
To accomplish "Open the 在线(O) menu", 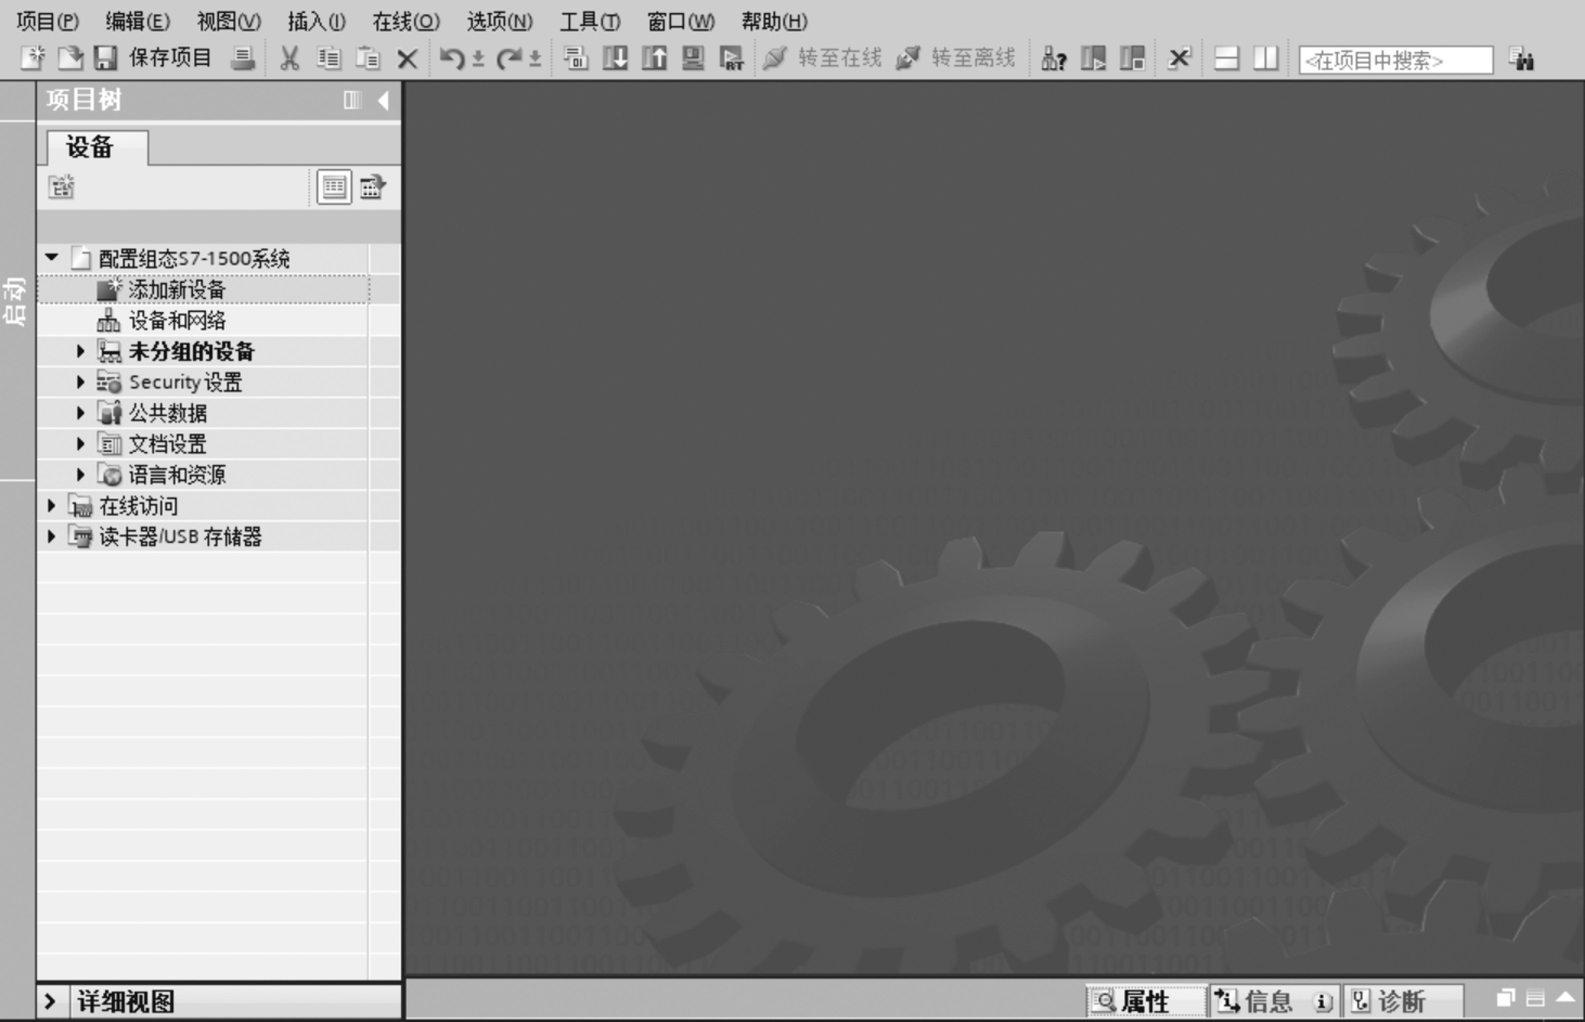I will pos(406,21).
